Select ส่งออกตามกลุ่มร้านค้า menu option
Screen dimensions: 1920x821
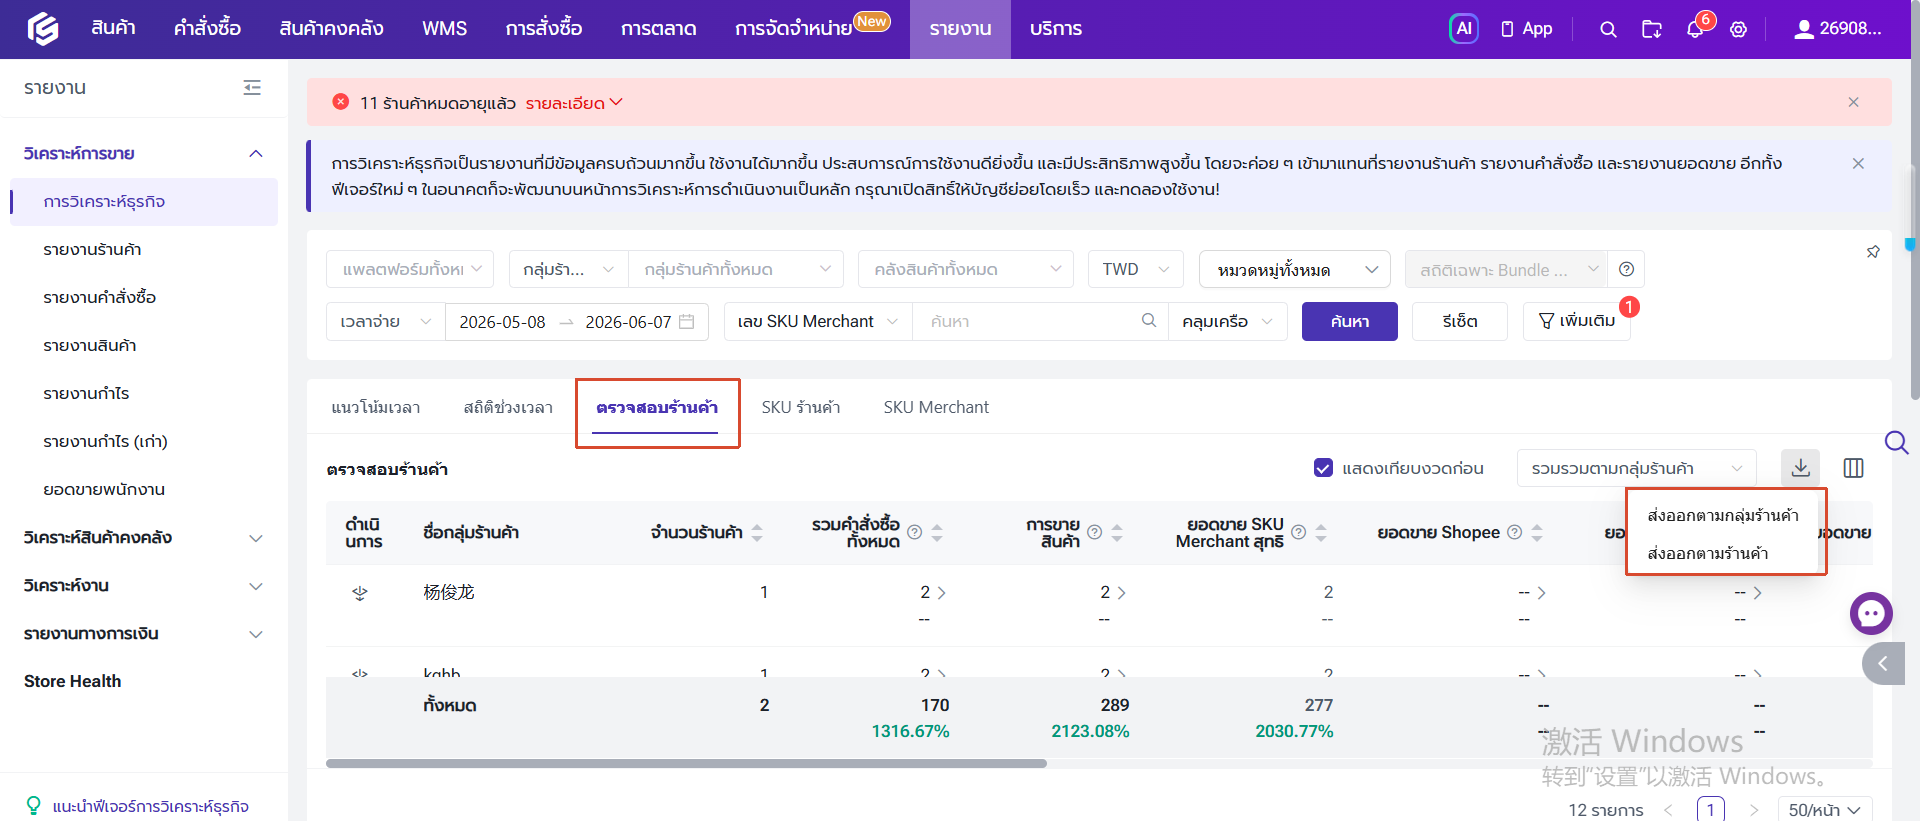pyautogui.click(x=1723, y=515)
